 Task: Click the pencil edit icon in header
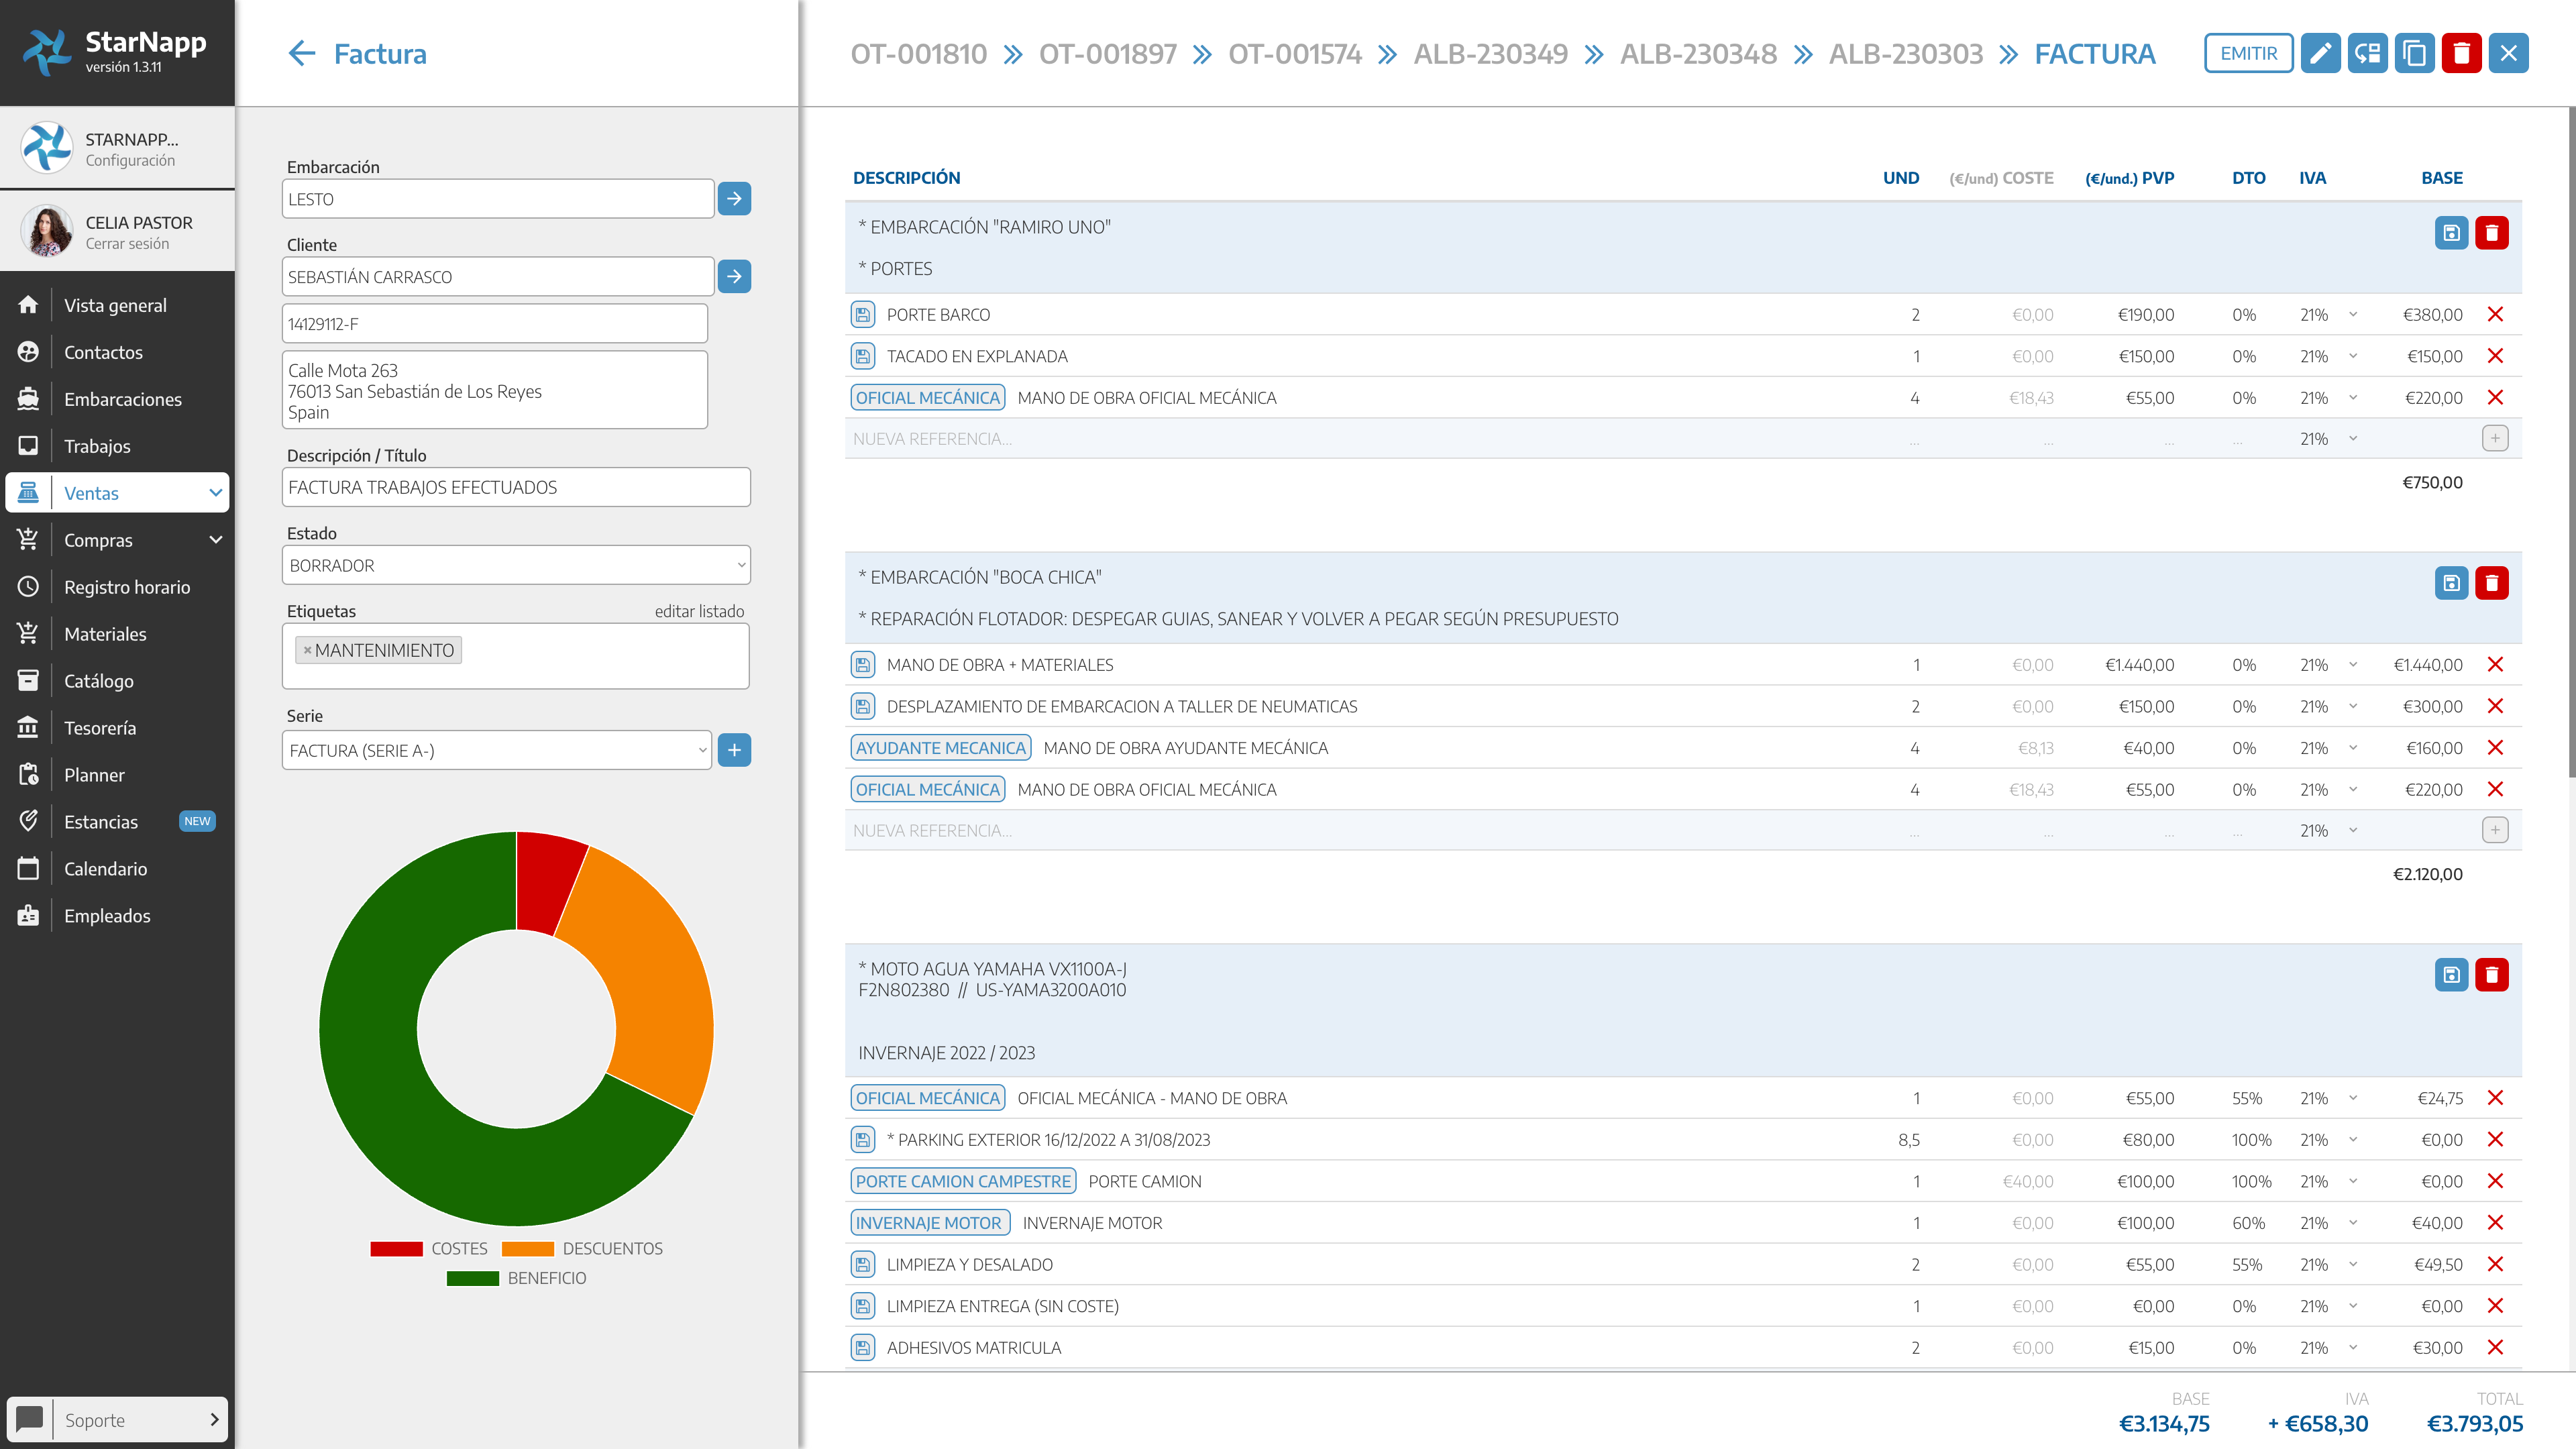[2320, 54]
